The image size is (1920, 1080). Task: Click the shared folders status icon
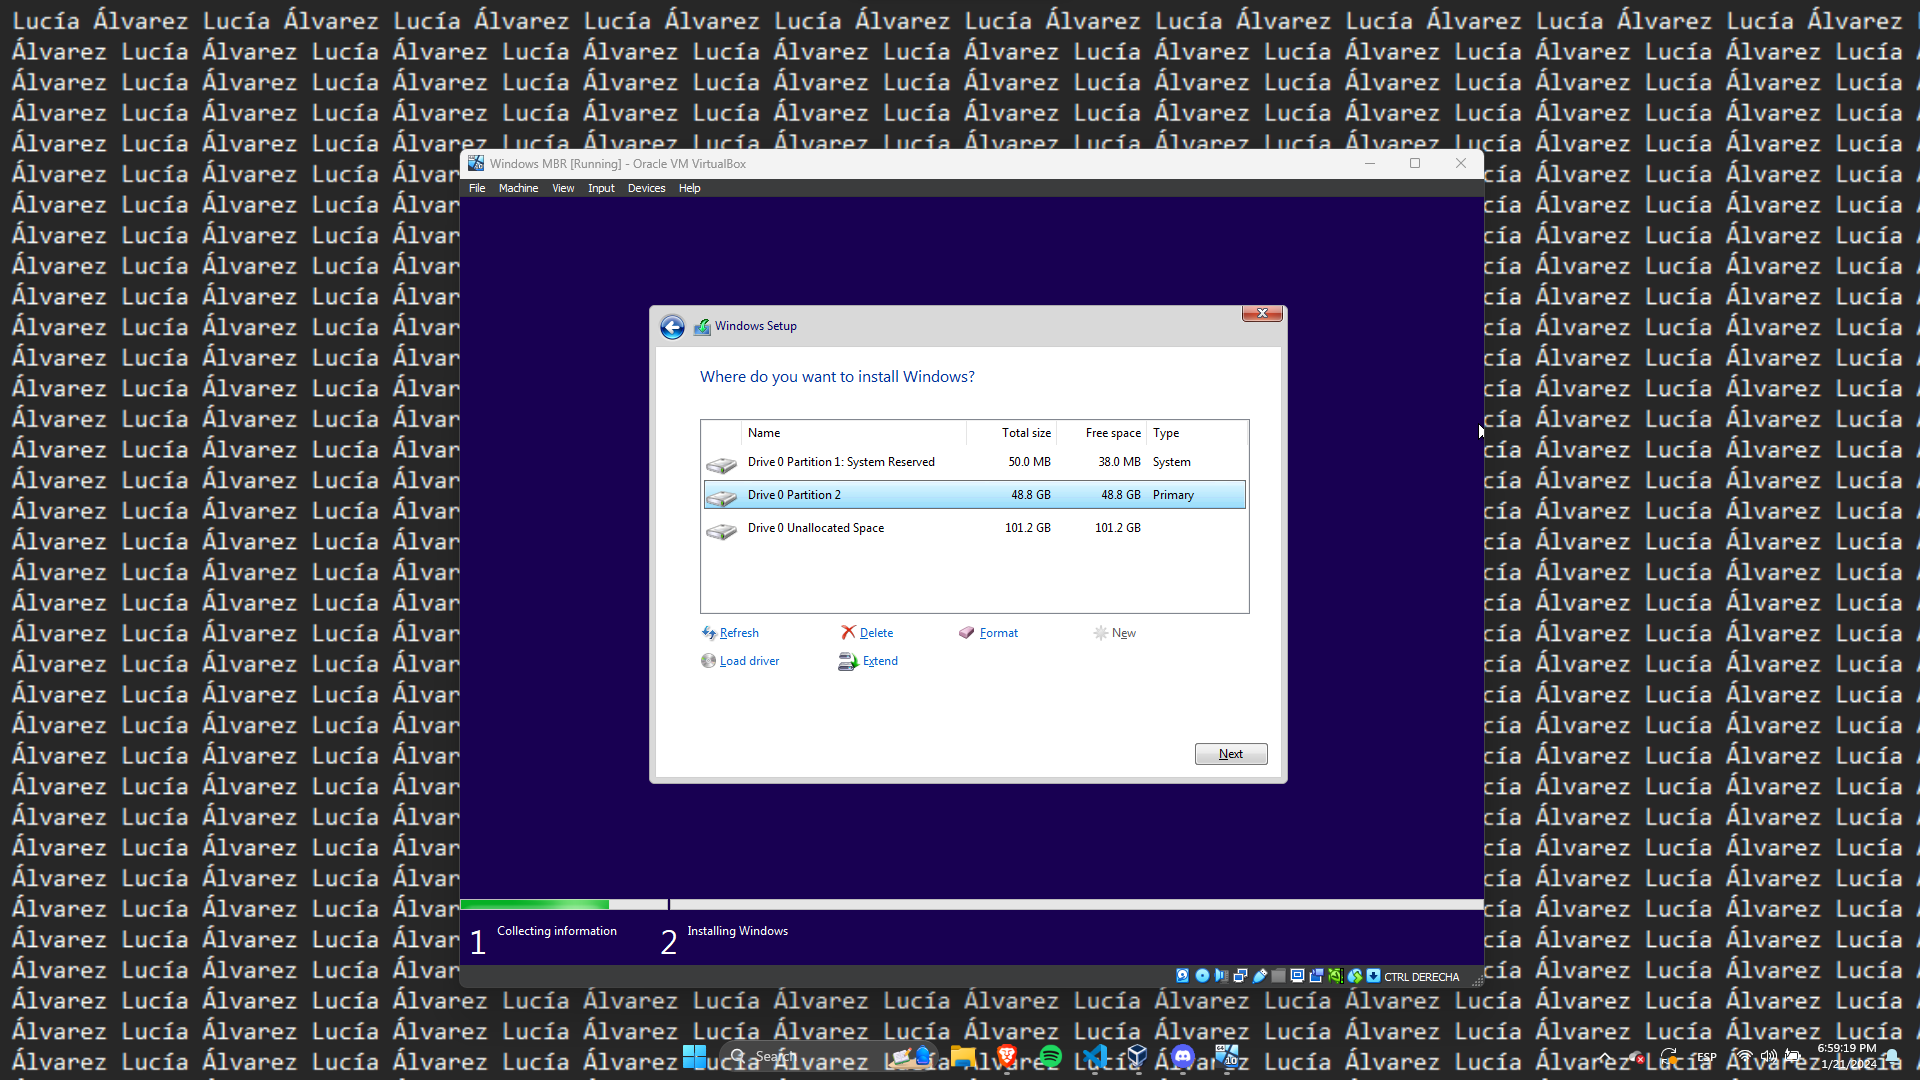point(1278,976)
